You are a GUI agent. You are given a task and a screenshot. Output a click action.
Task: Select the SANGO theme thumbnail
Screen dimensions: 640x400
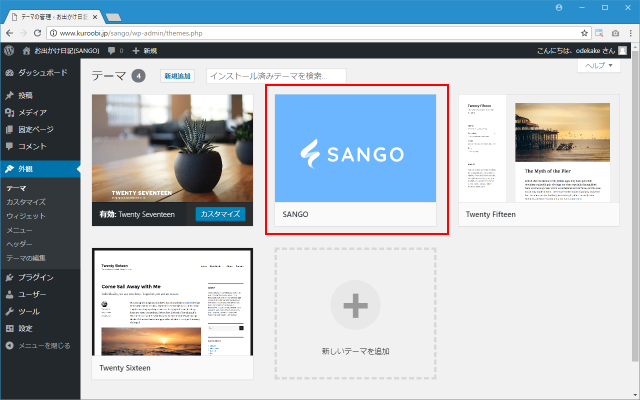coord(355,148)
